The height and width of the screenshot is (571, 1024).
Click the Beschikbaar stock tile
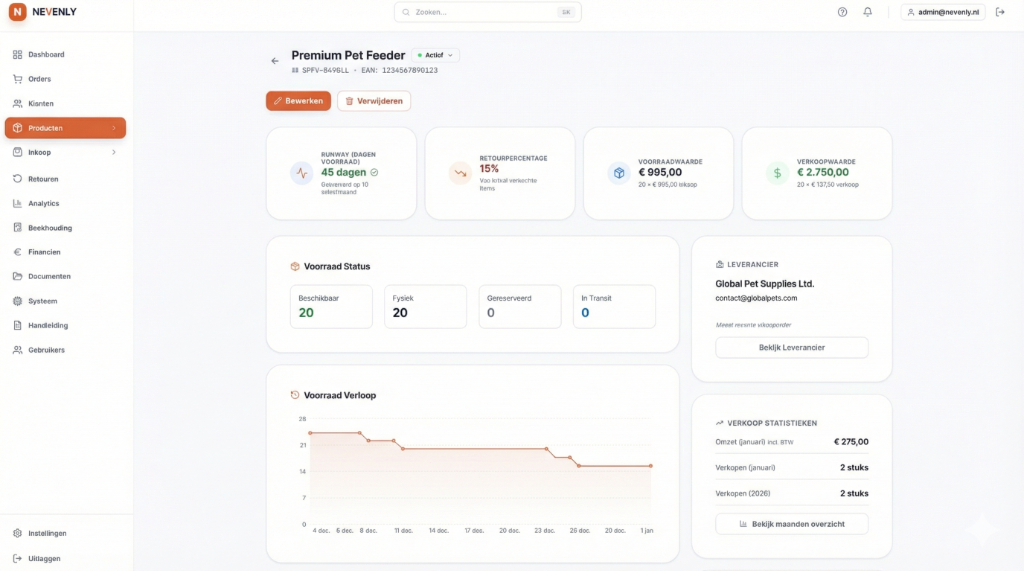pos(331,306)
